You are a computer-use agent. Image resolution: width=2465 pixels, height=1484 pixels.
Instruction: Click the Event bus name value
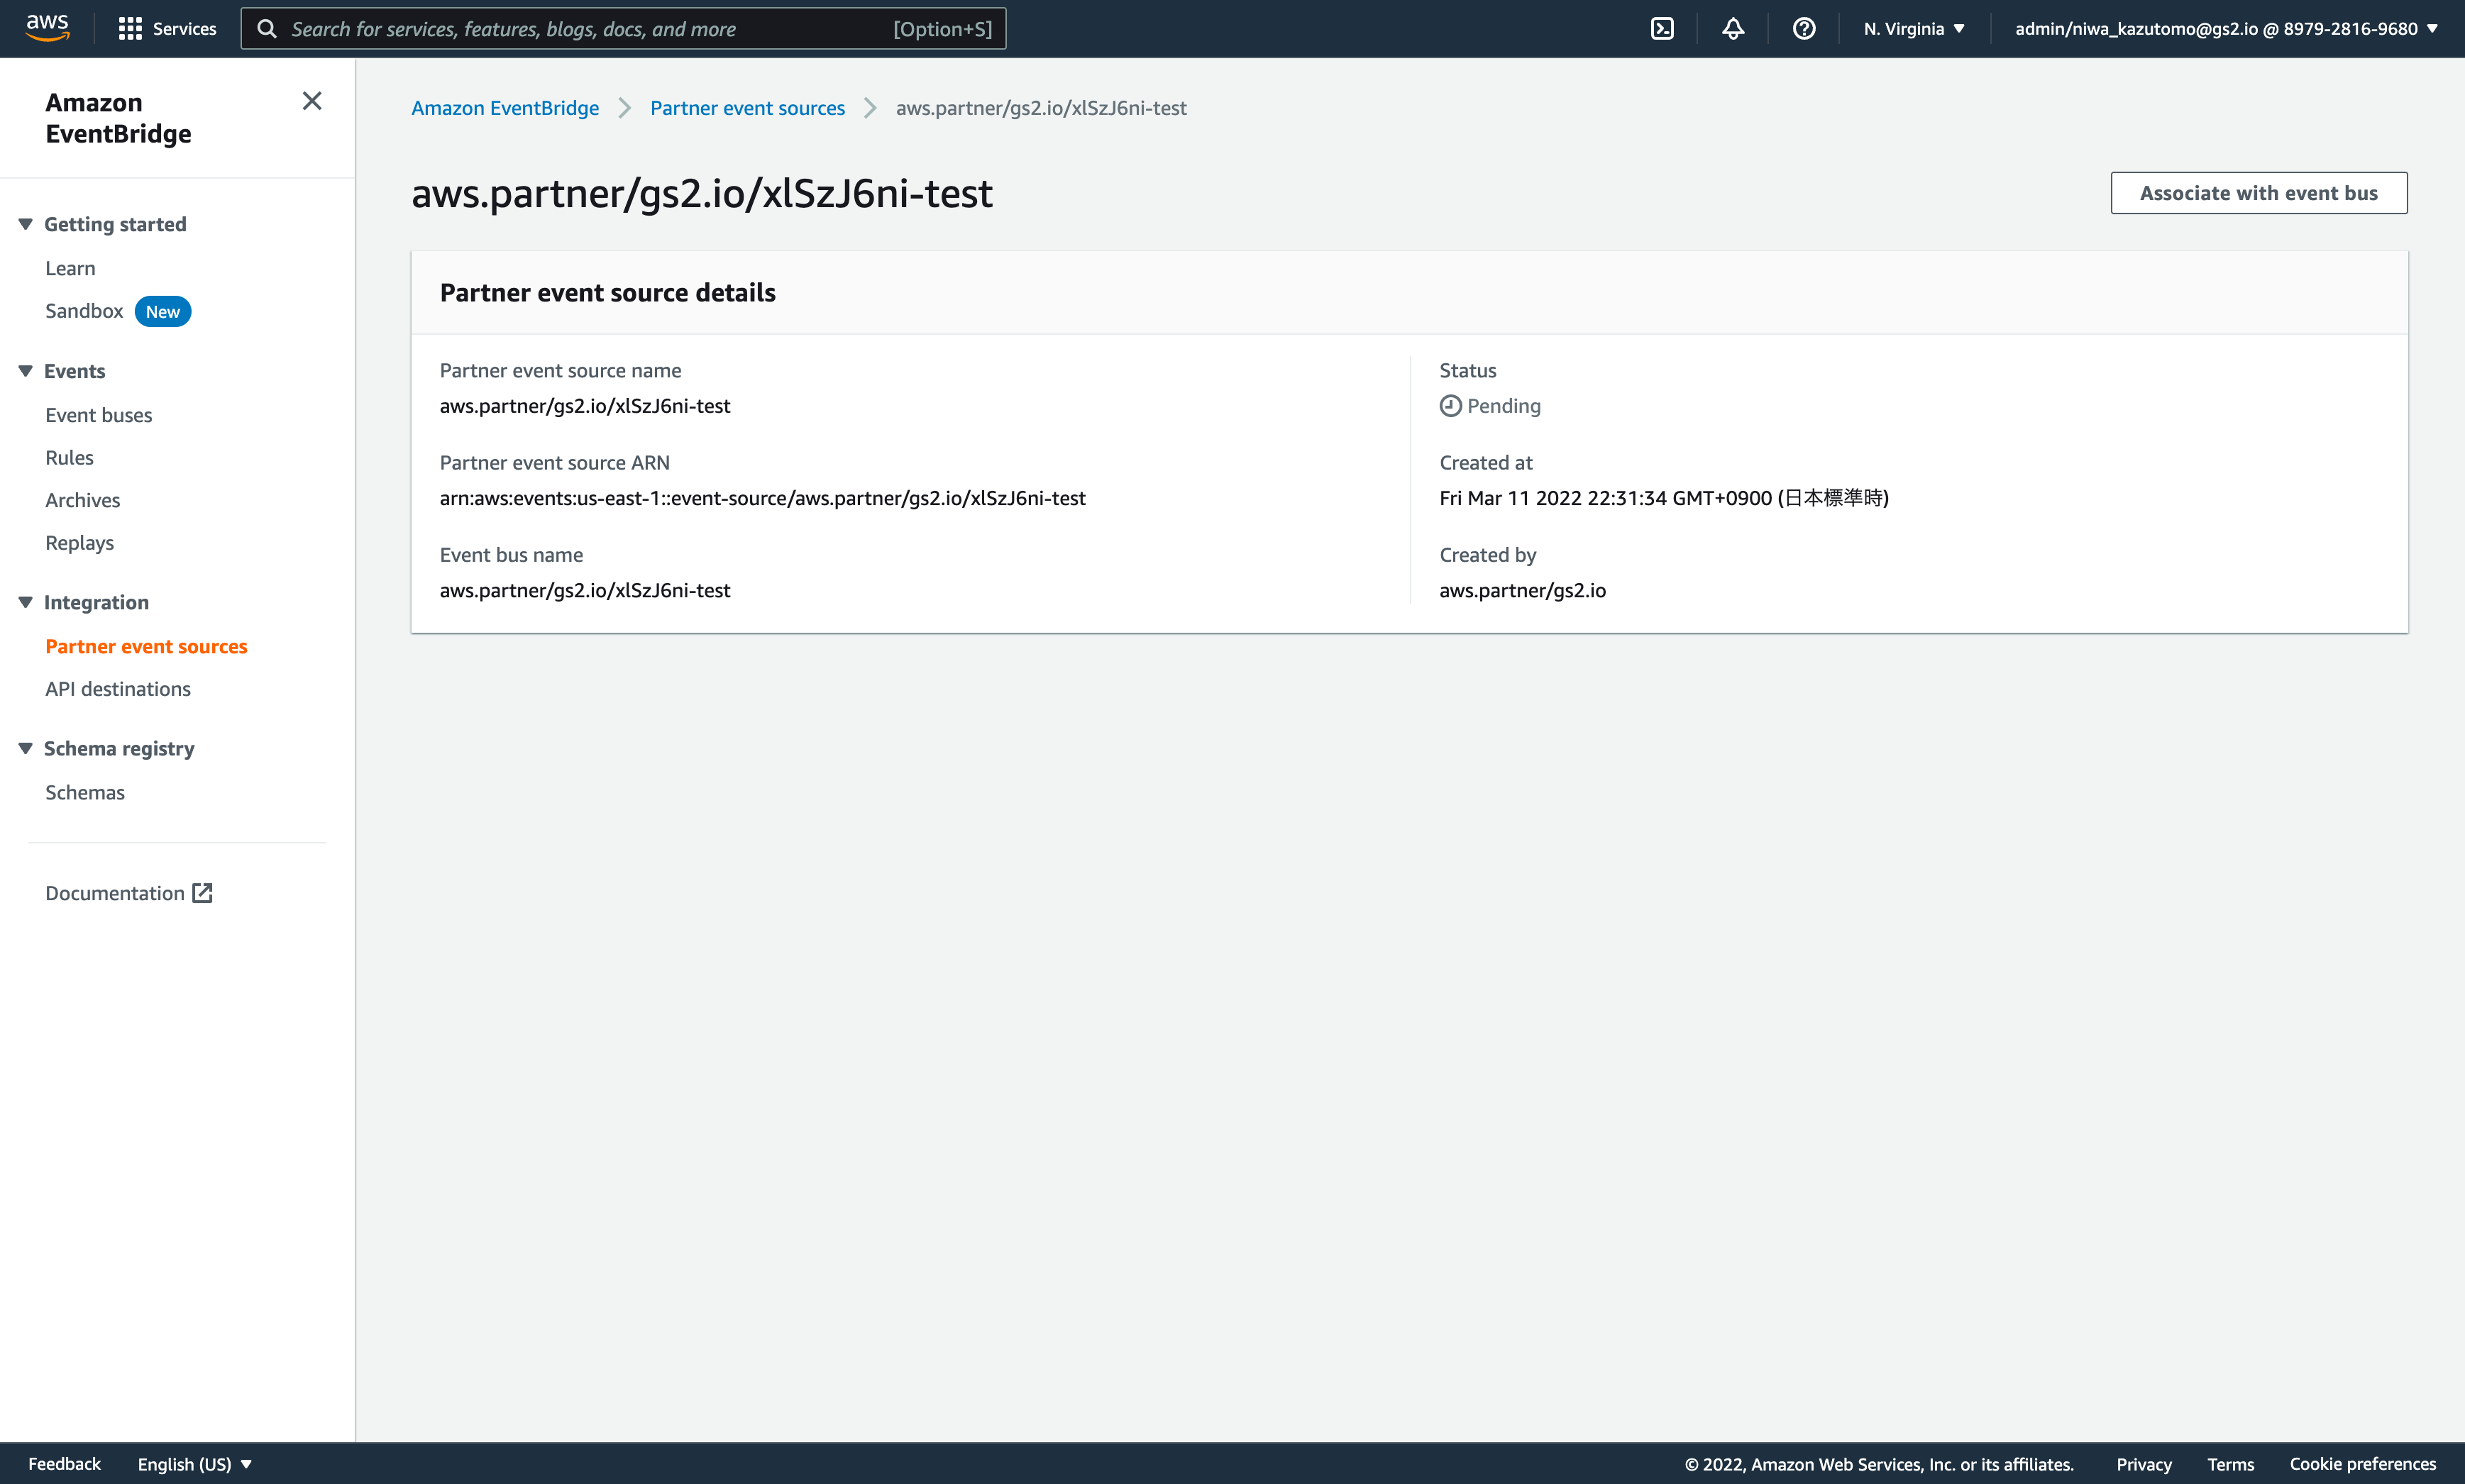585,590
